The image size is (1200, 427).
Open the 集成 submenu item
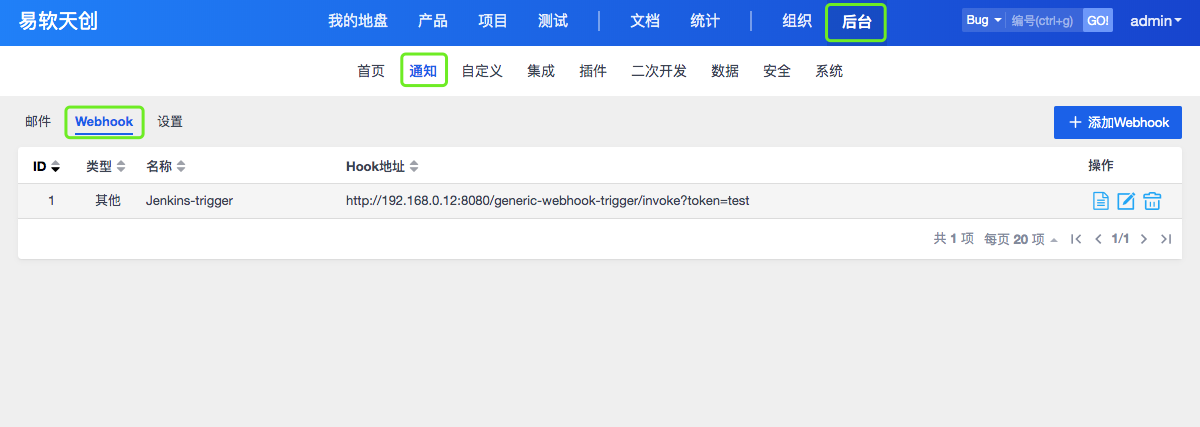(x=541, y=71)
